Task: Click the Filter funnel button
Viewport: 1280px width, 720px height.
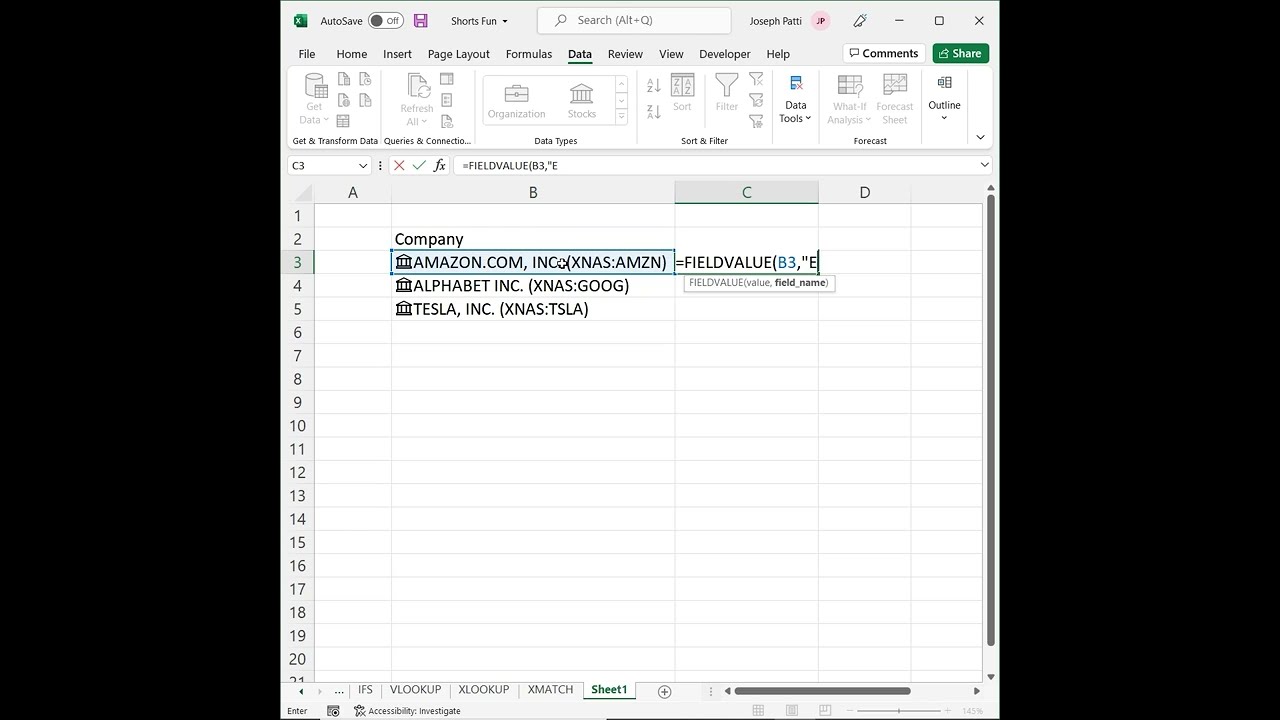Action: pos(727,93)
